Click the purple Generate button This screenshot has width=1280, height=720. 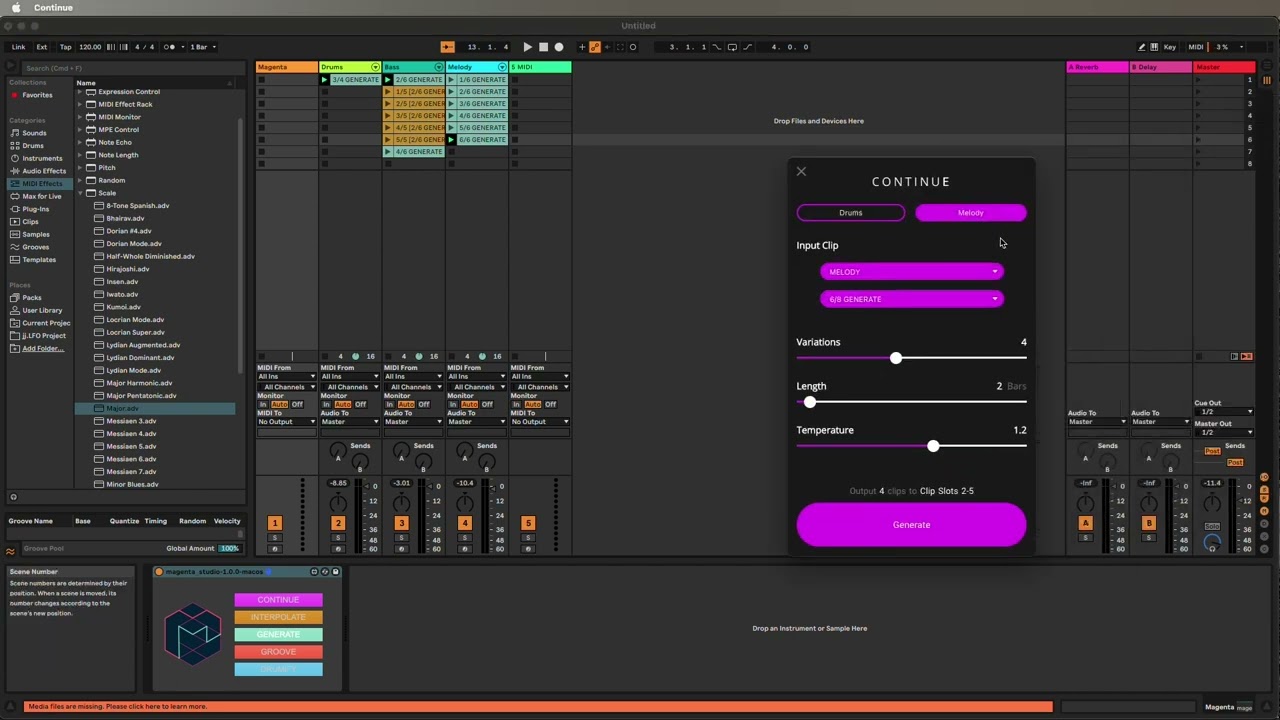911,525
